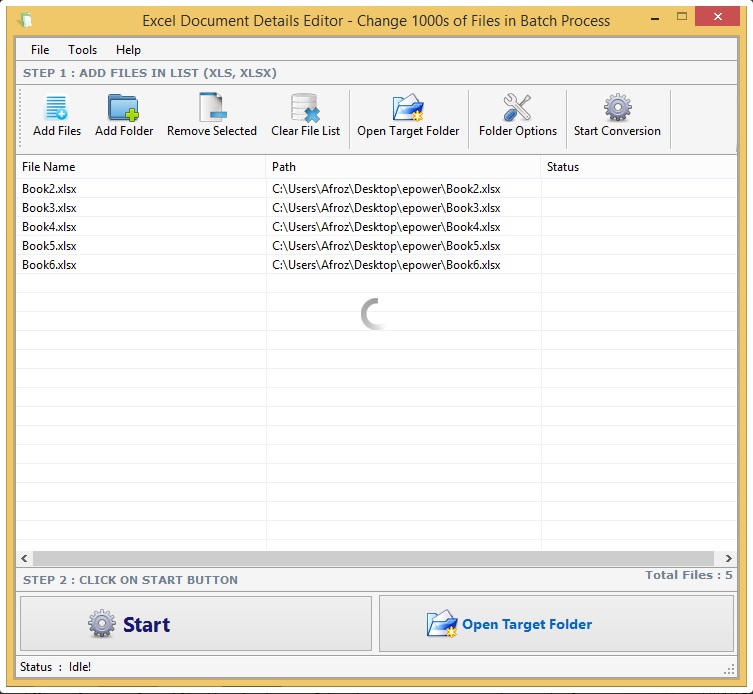Click the horizontal scrollbar left arrow
This screenshot has height=694, width=753.
click(24, 558)
